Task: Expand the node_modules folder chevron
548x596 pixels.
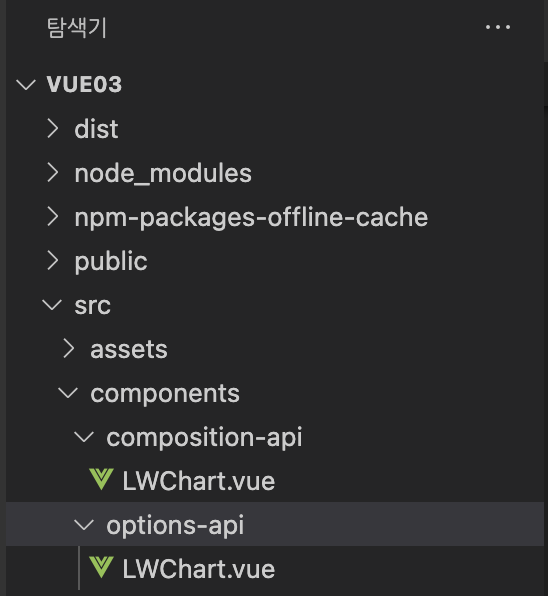Action: click(52, 173)
